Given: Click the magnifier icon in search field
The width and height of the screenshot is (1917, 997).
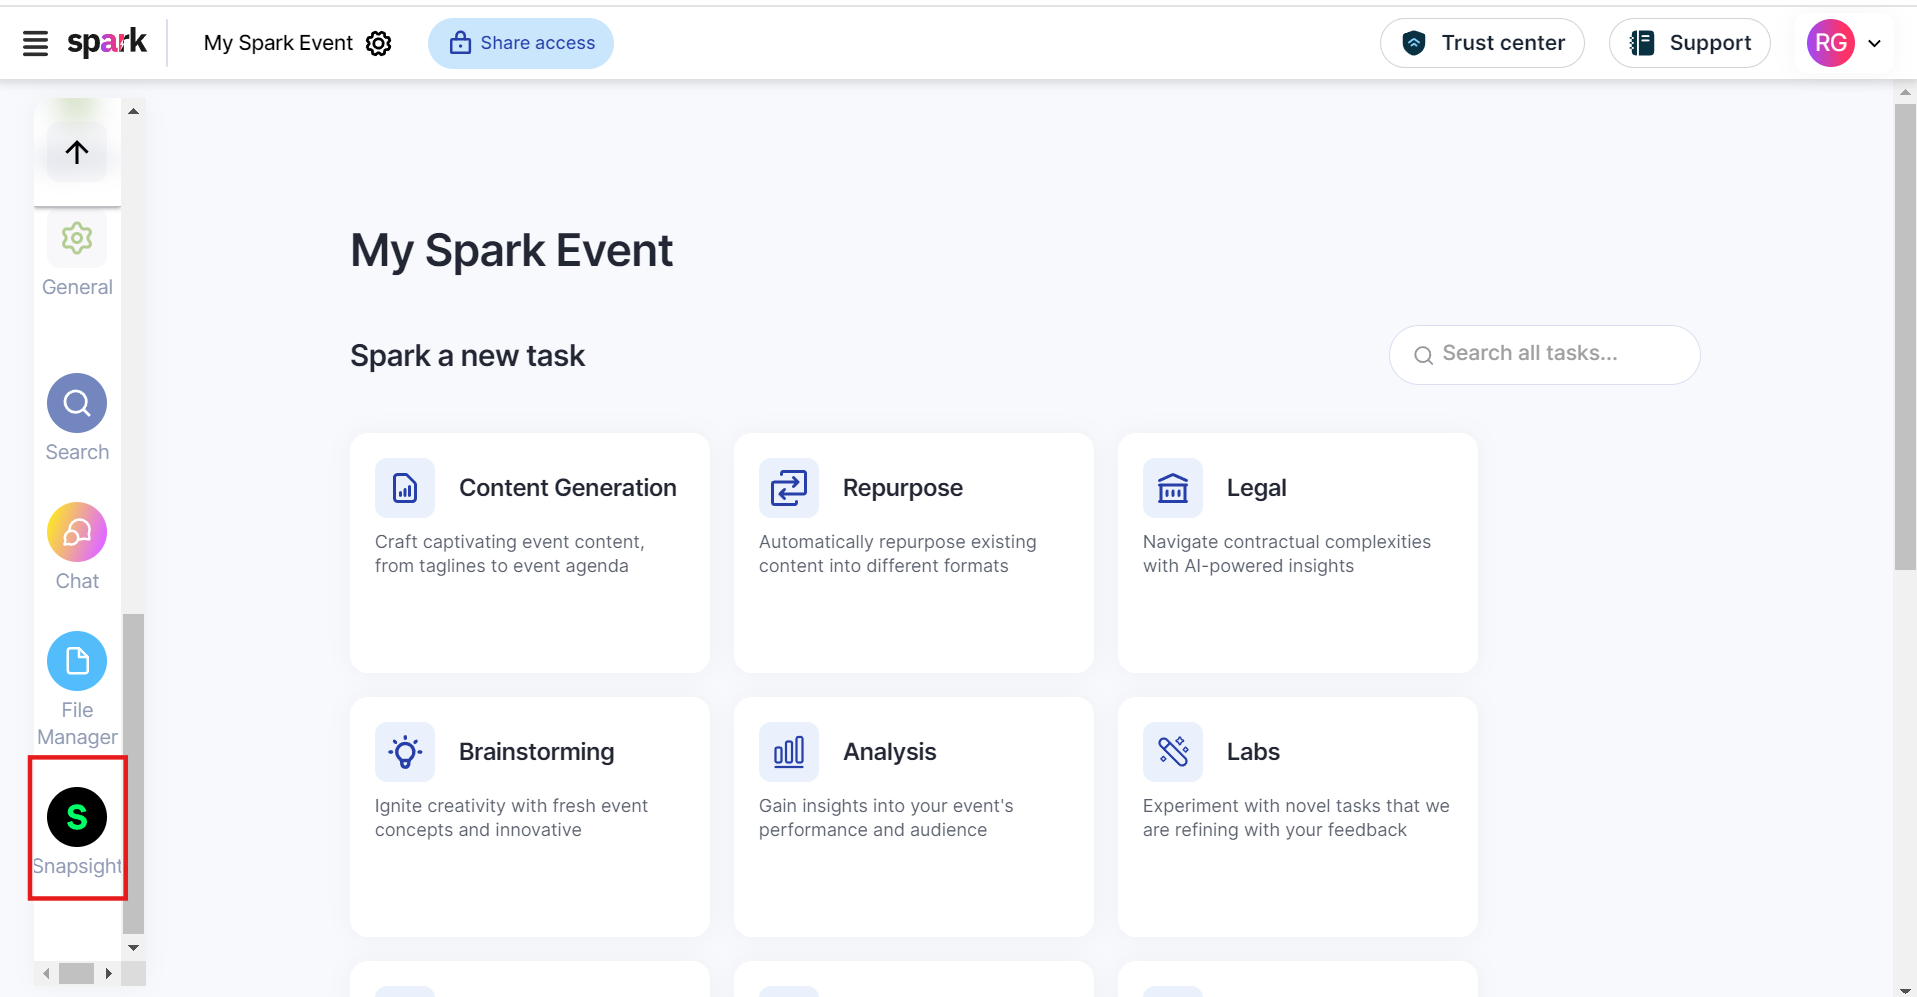Looking at the screenshot, I should 1423,355.
